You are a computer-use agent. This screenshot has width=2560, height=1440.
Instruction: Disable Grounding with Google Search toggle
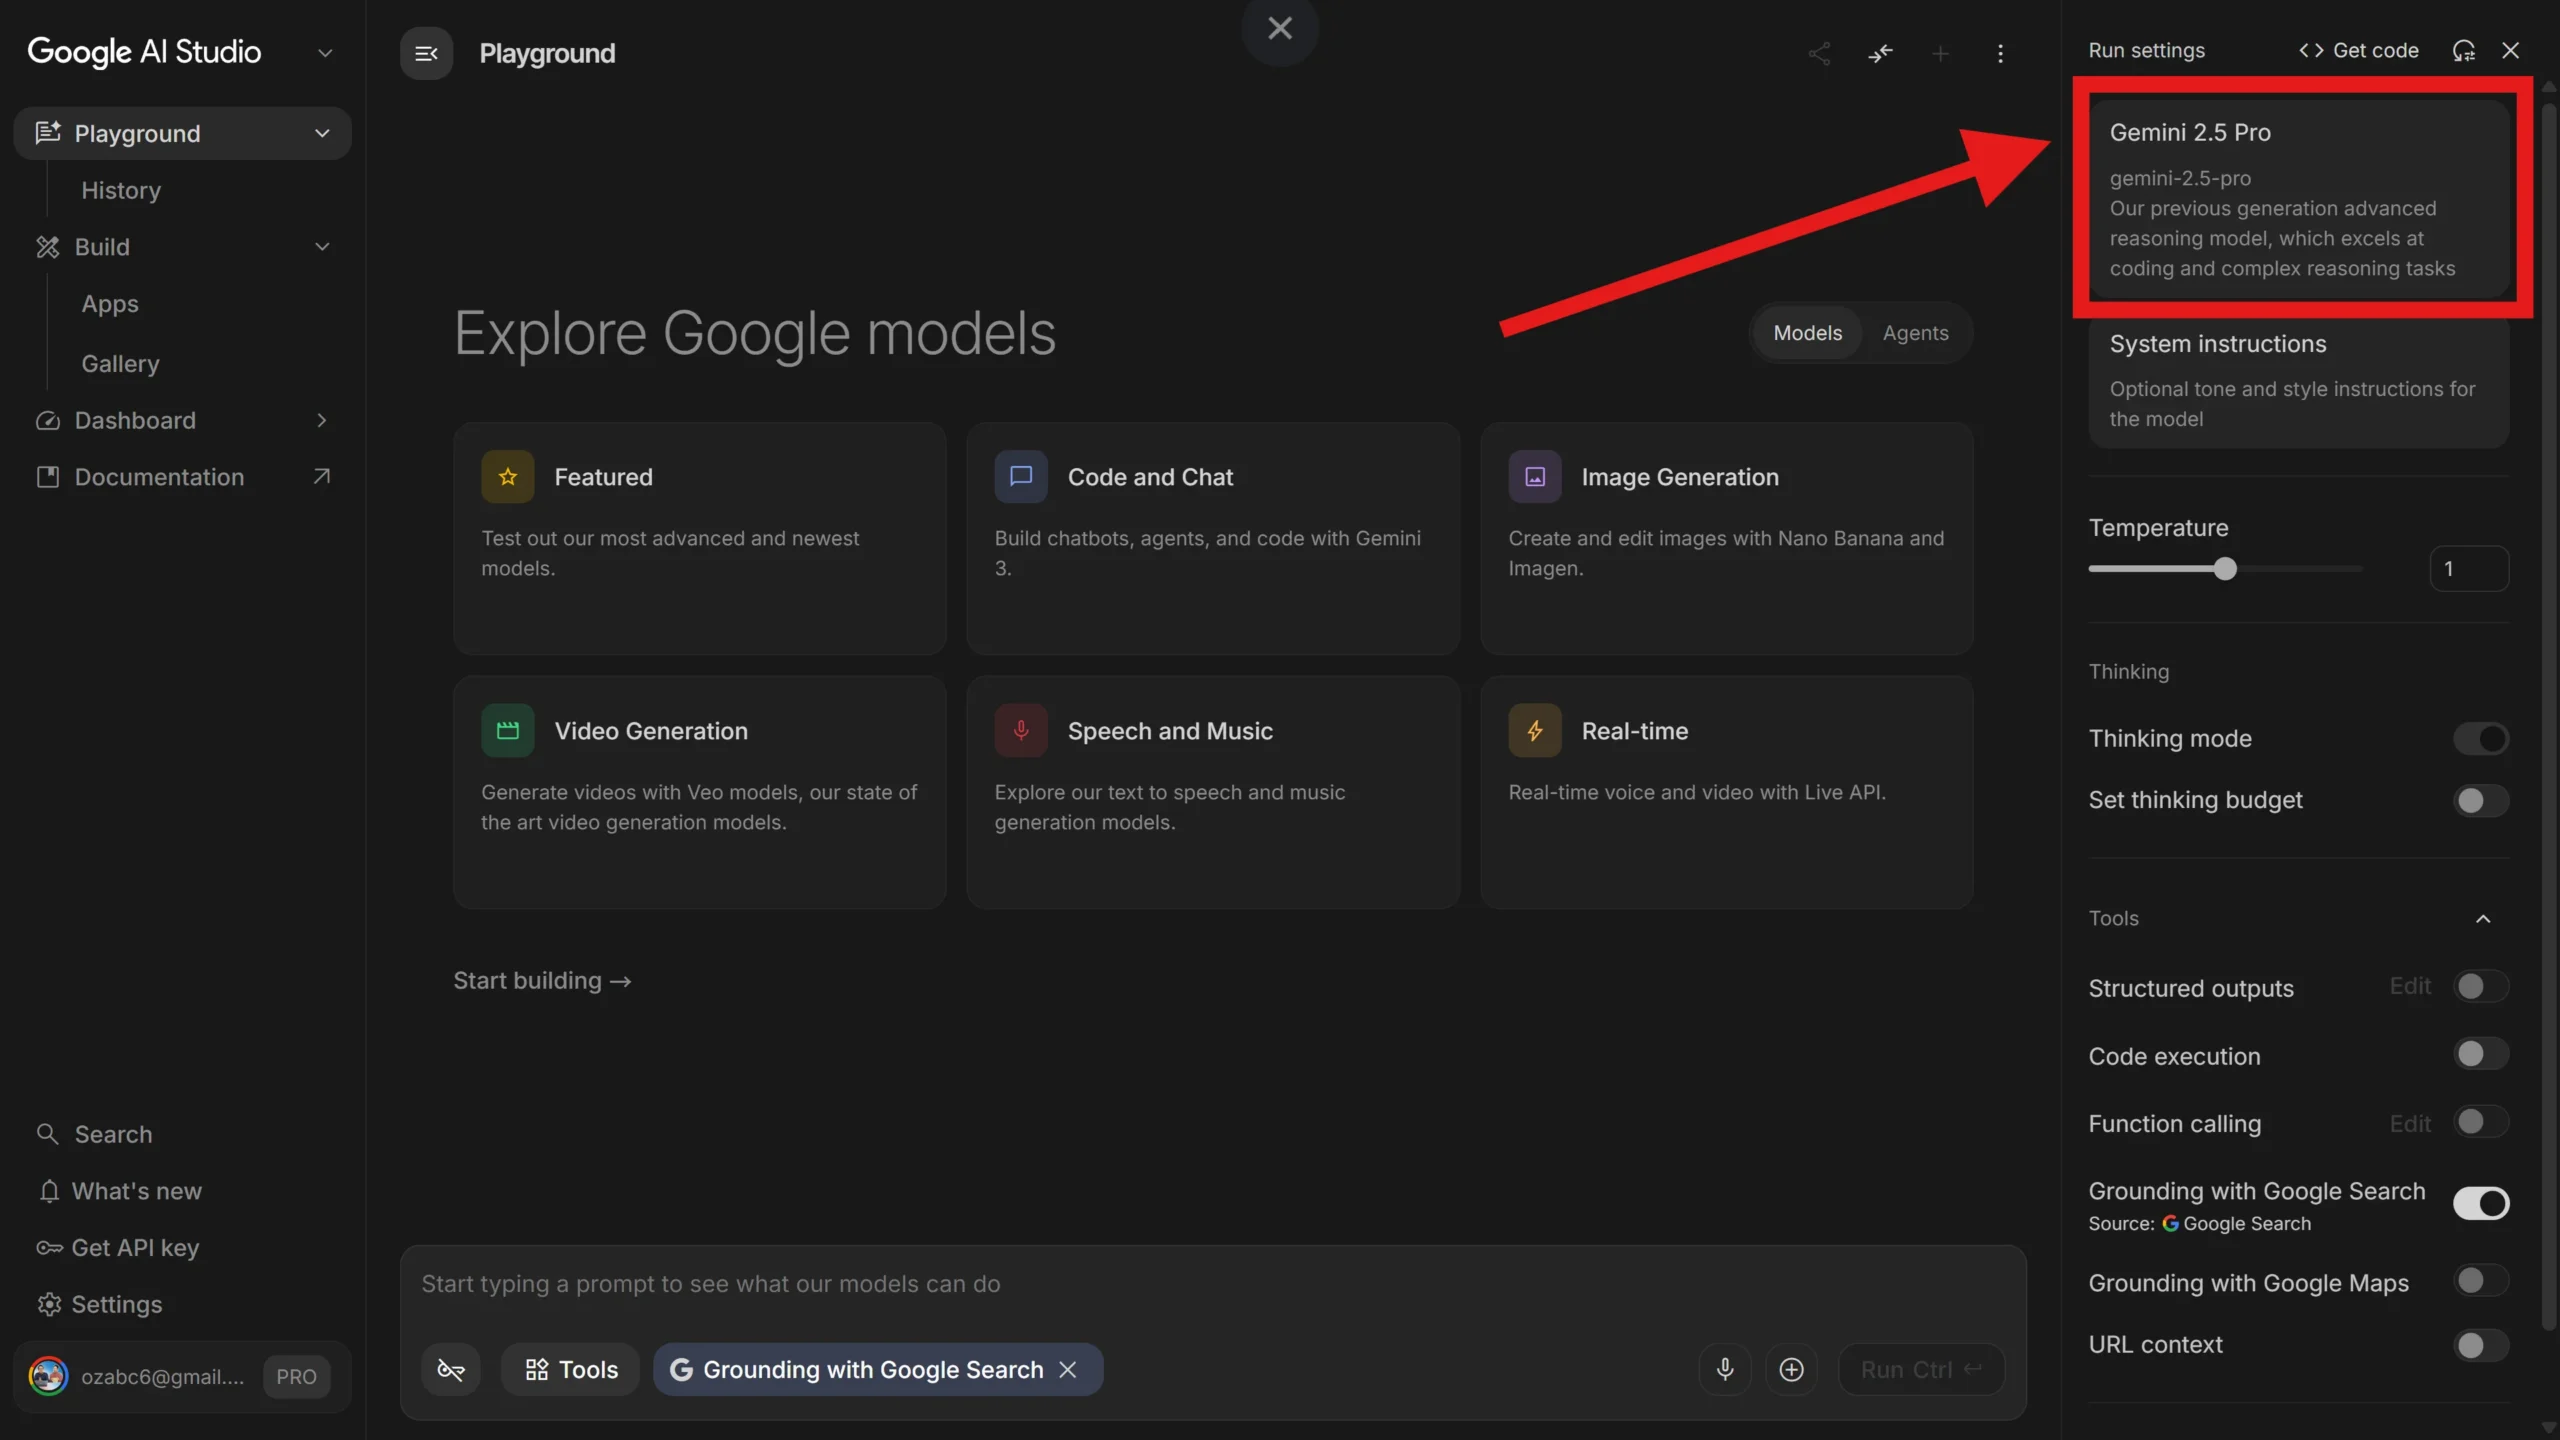2481,1203
